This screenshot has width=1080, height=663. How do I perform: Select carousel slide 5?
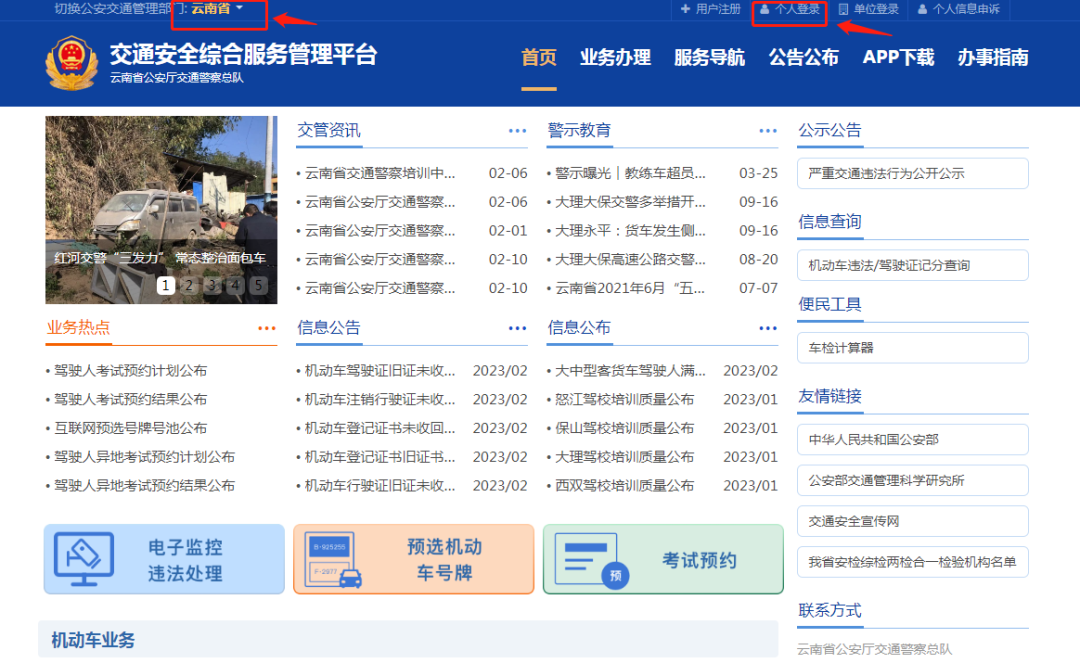tap(258, 285)
